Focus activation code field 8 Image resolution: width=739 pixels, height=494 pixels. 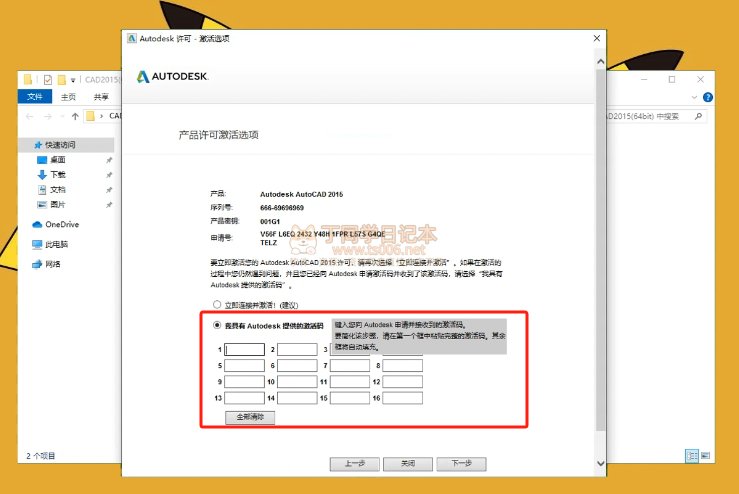click(x=402, y=365)
